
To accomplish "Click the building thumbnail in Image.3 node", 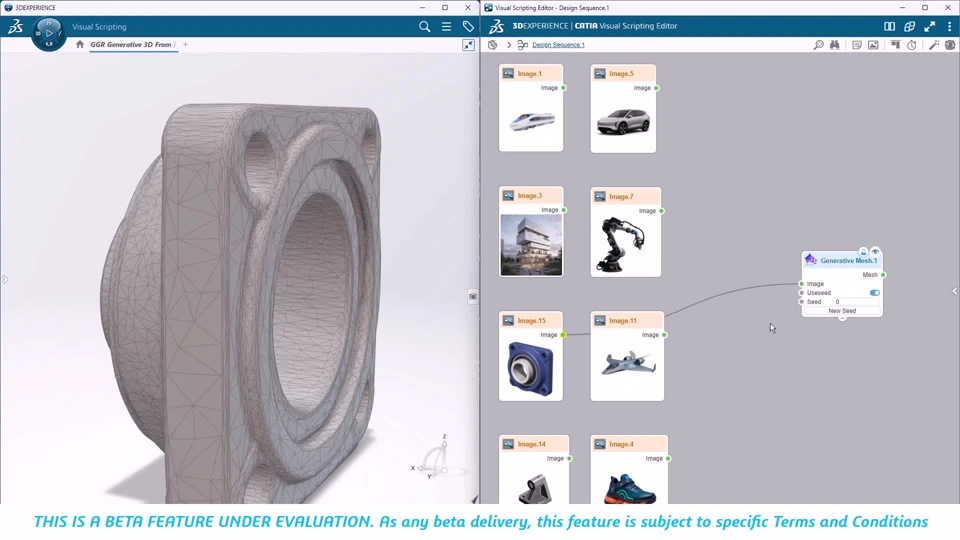I will [x=531, y=245].
